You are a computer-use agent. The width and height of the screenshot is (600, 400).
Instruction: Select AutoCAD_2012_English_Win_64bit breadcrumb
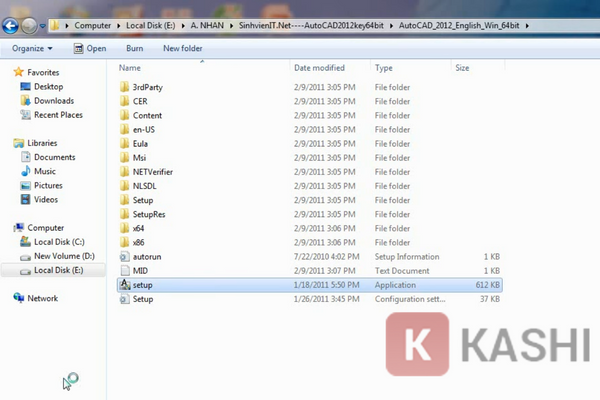coord(459,26)
